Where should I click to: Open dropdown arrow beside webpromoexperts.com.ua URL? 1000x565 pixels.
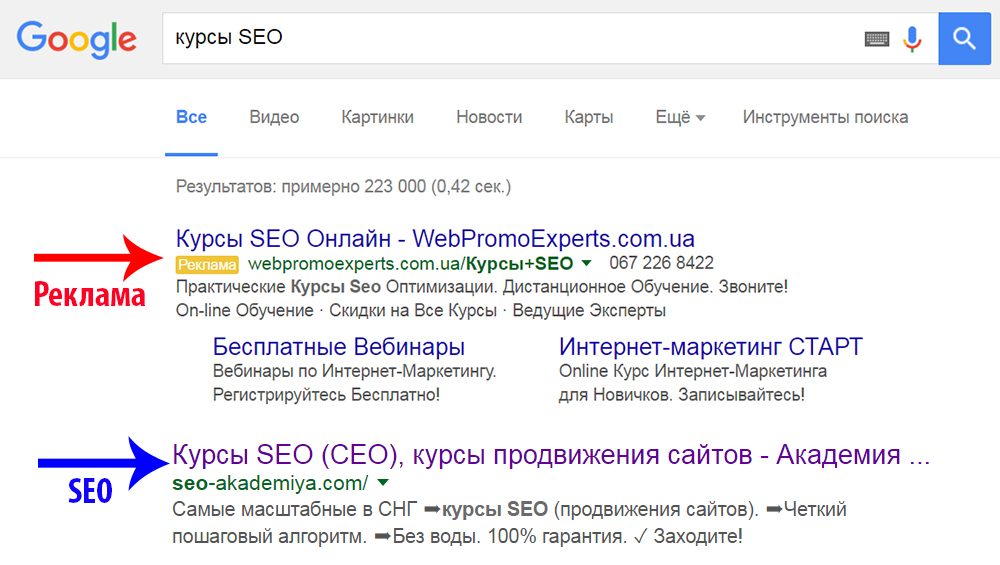click(587, 264)
